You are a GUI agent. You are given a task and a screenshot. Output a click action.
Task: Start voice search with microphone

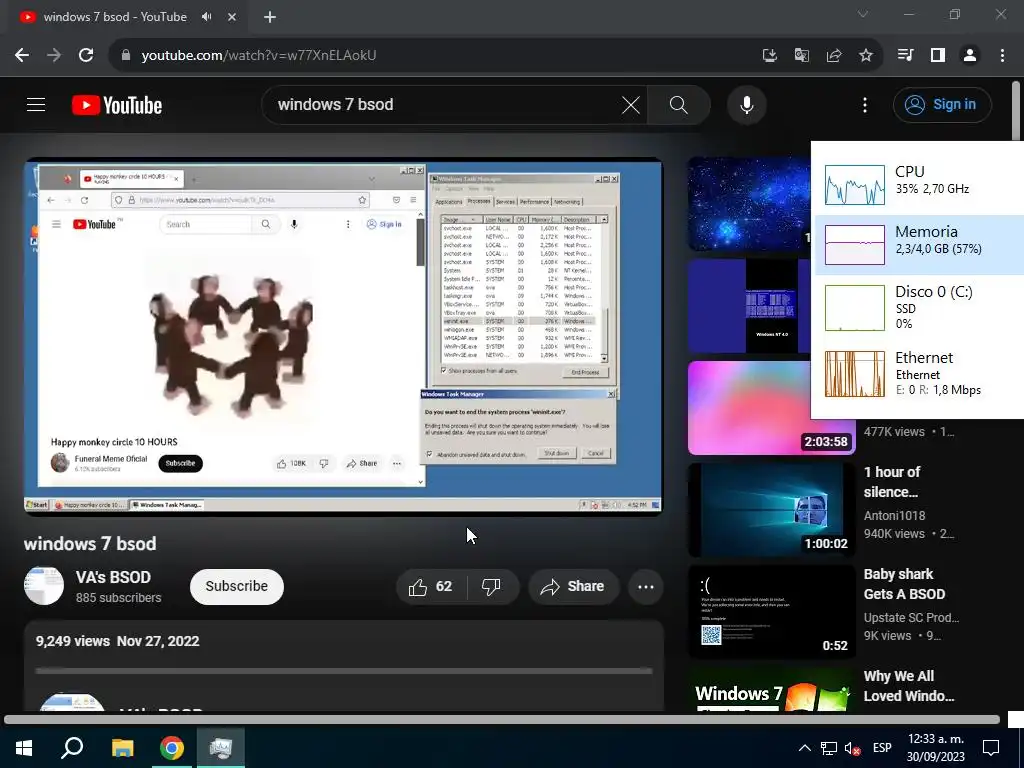click(746, 104)
